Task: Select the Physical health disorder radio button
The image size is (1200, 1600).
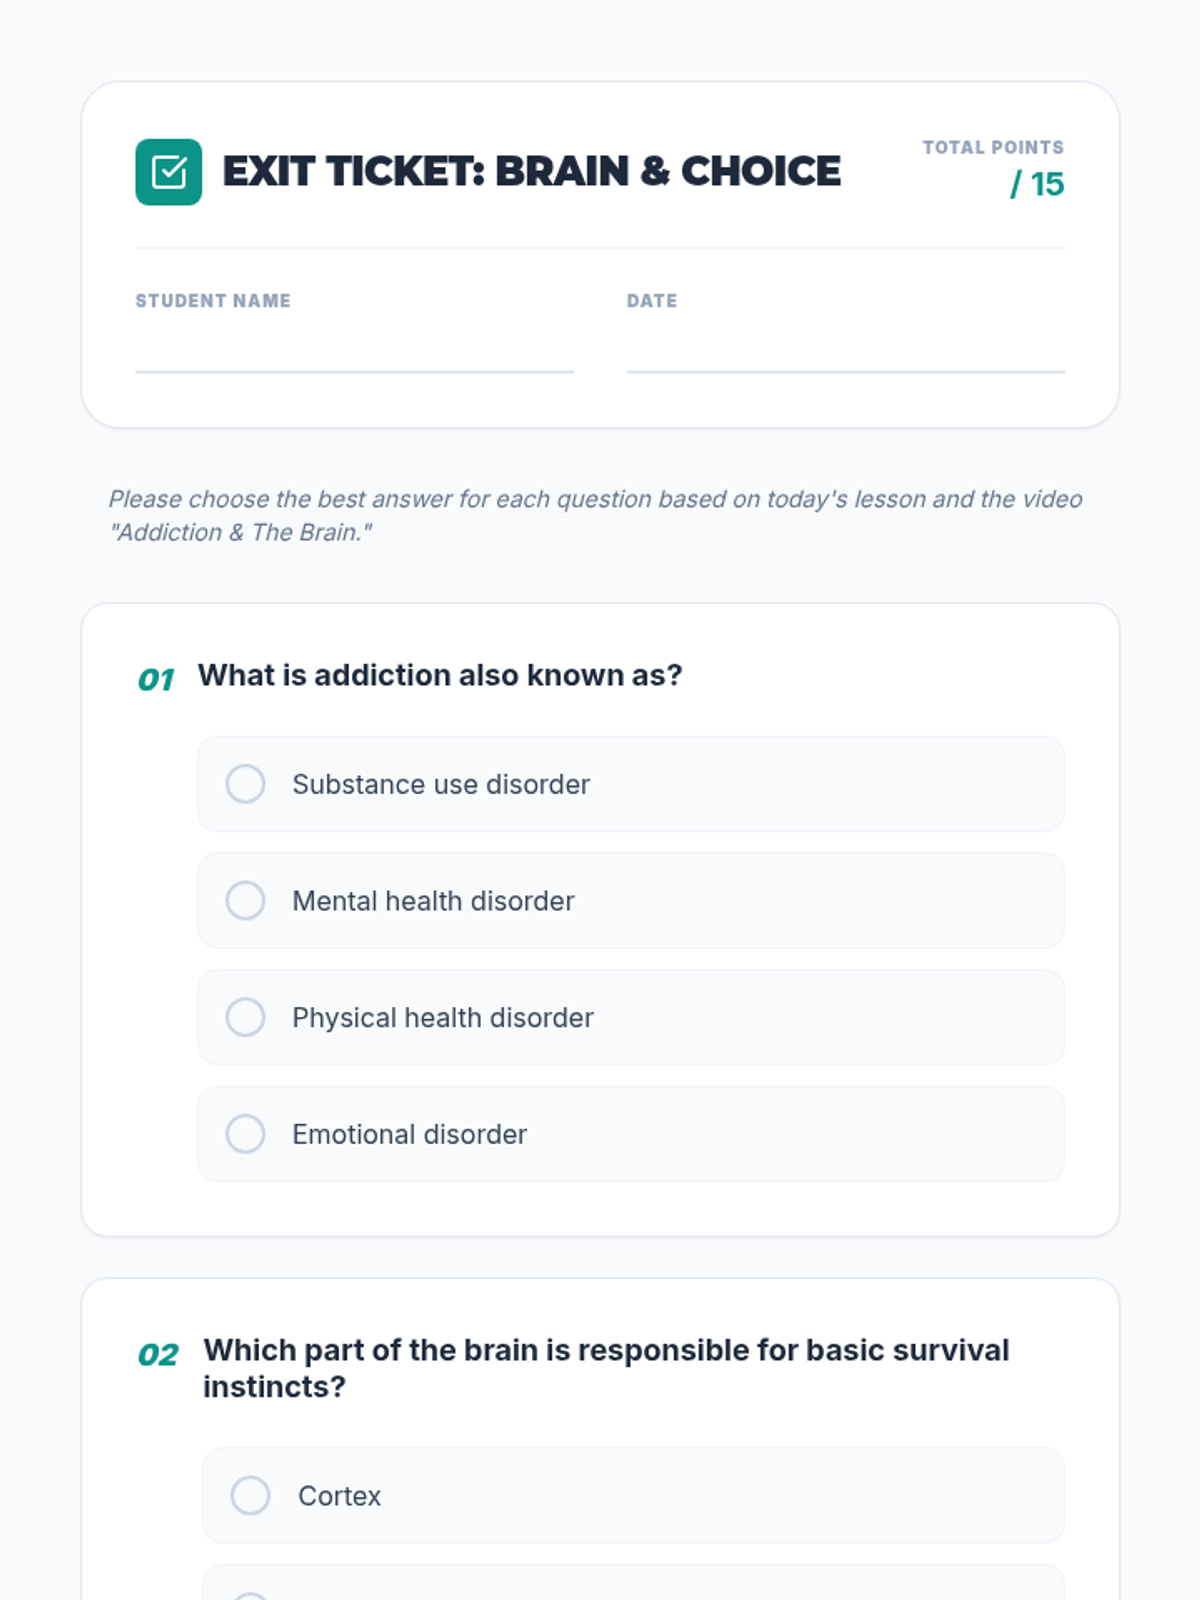Action: pyautogui.click(x=245, y=1017)
